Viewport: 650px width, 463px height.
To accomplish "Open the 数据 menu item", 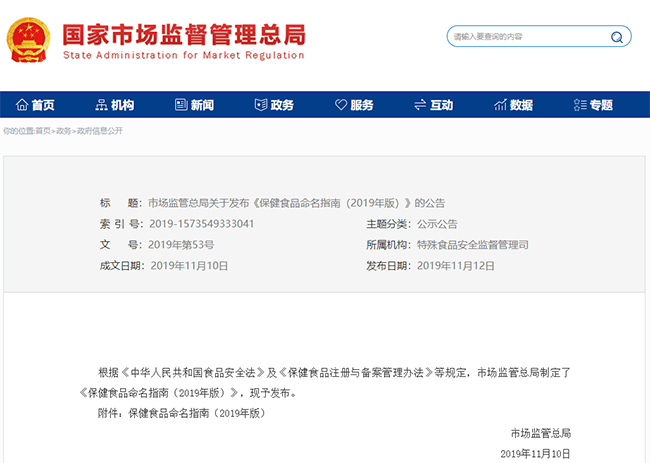I will pos(521,105).
